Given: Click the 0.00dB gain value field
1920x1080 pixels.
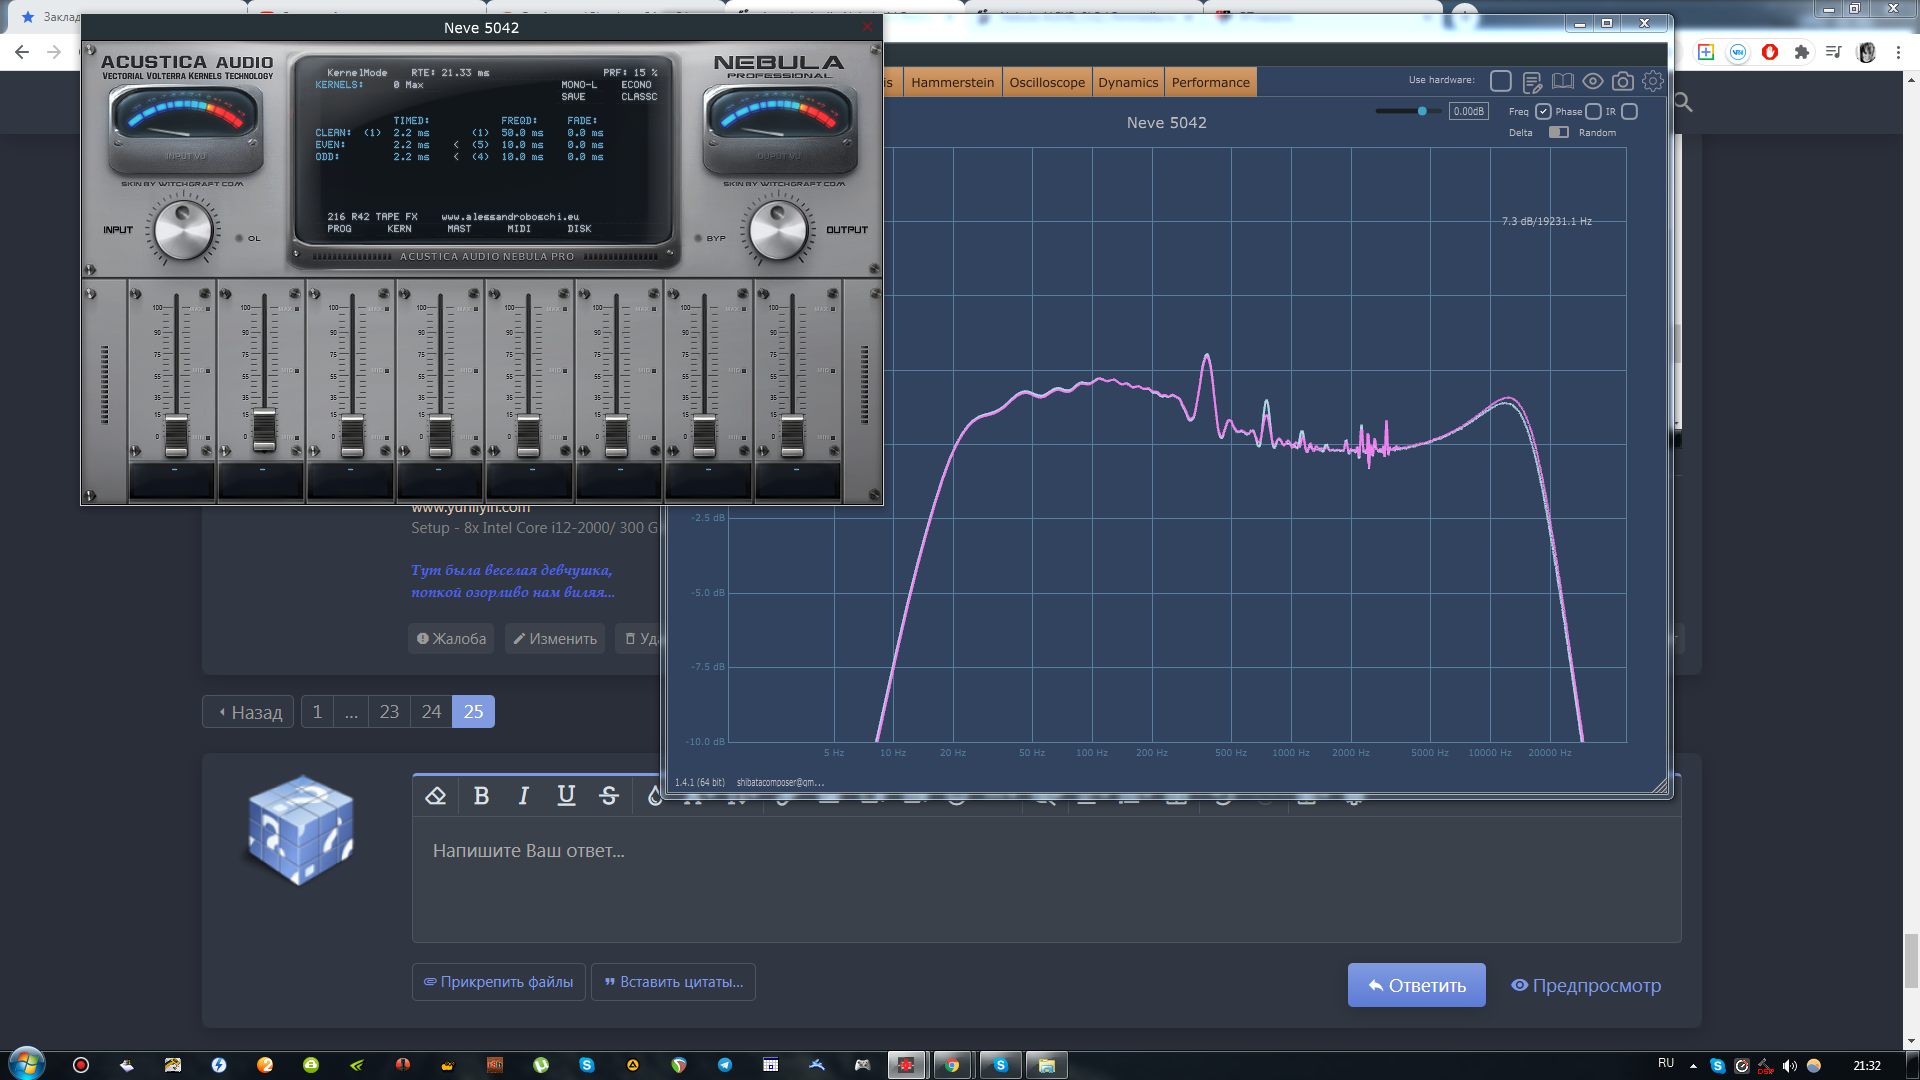Looking at the screenshot, I should pyautogui.click(x=1468, y=111).
